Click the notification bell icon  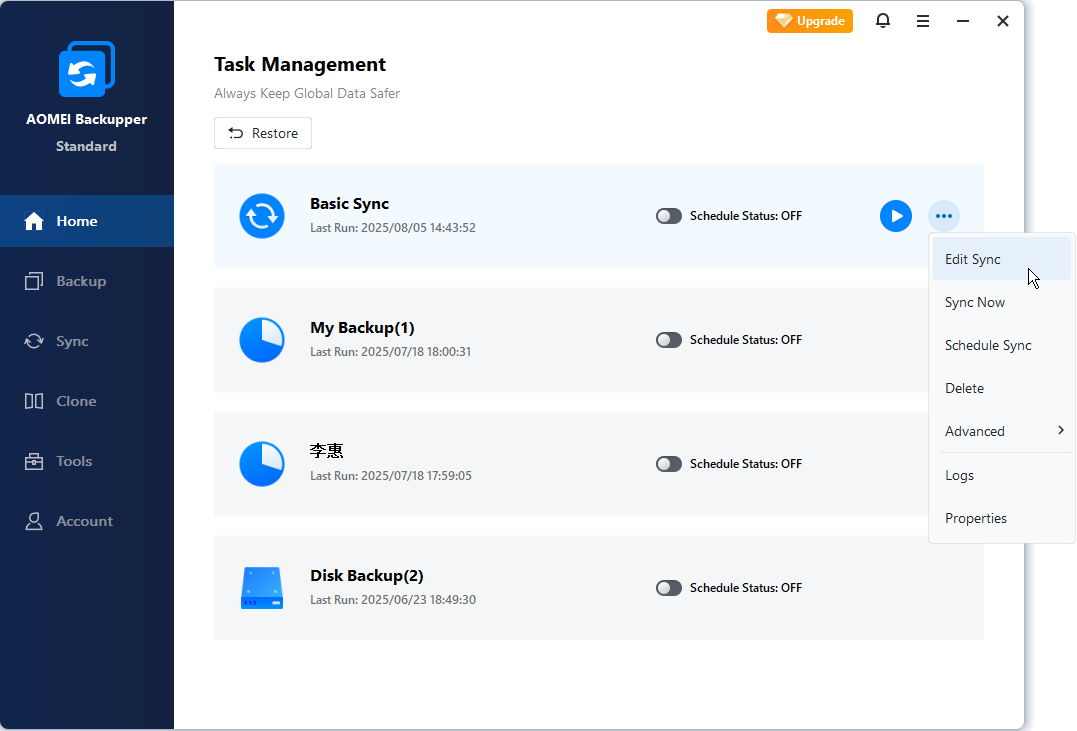(x=882, y=21)
